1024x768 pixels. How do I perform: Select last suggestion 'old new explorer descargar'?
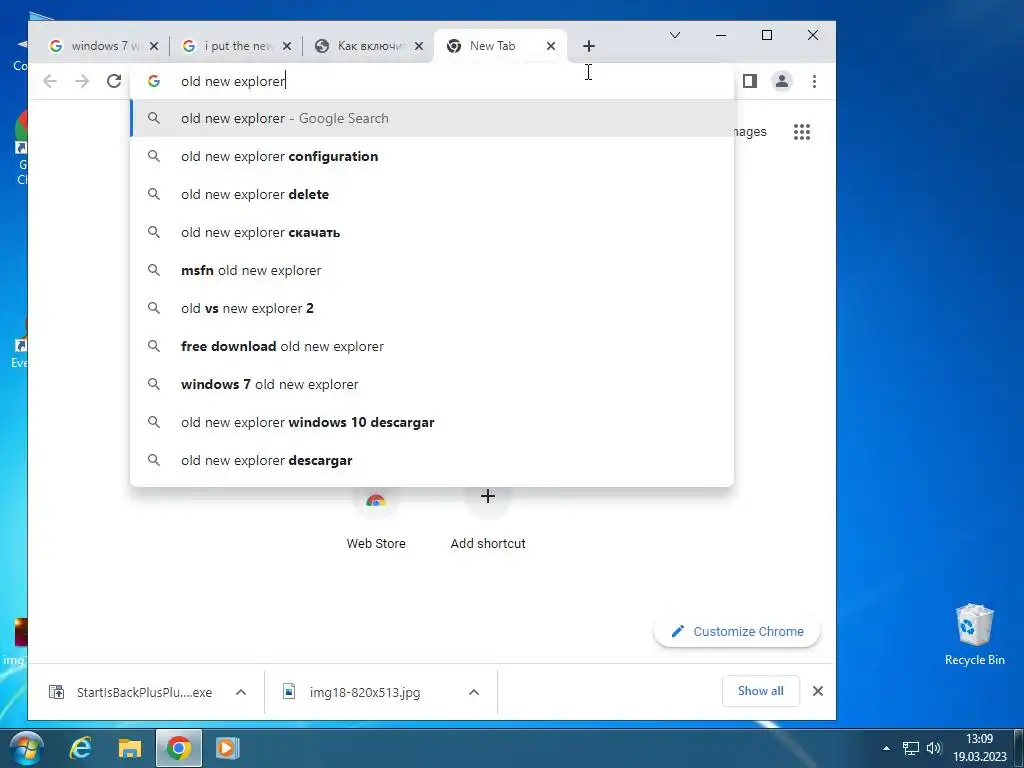click(x=432, y=460)
